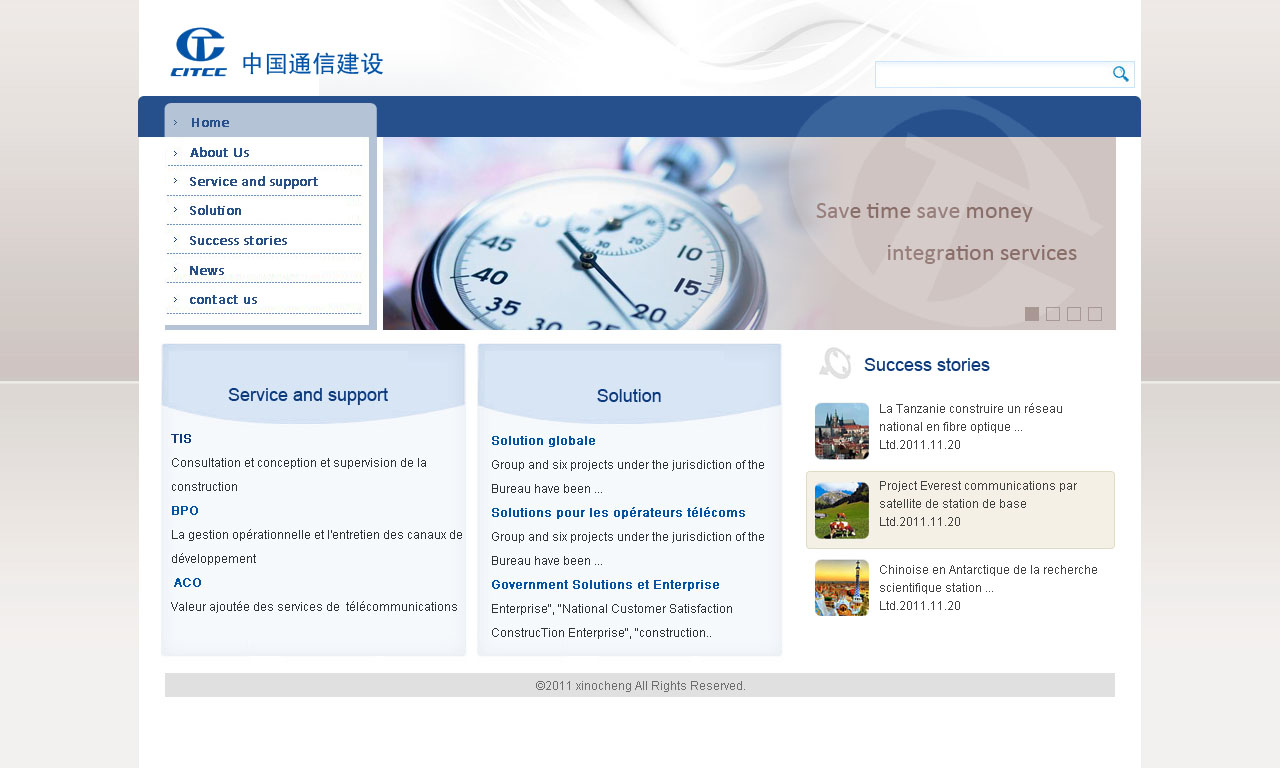1280x768 pixels.
Task: Select the first banner slide indicator
Action: tap(1032, 314)
